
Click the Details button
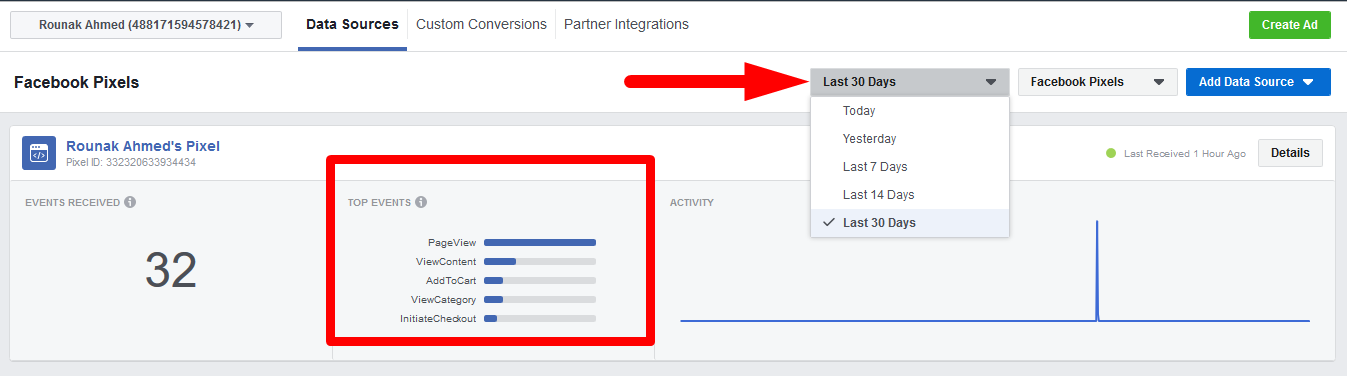pyautogui.click(x=1290, y=153)
